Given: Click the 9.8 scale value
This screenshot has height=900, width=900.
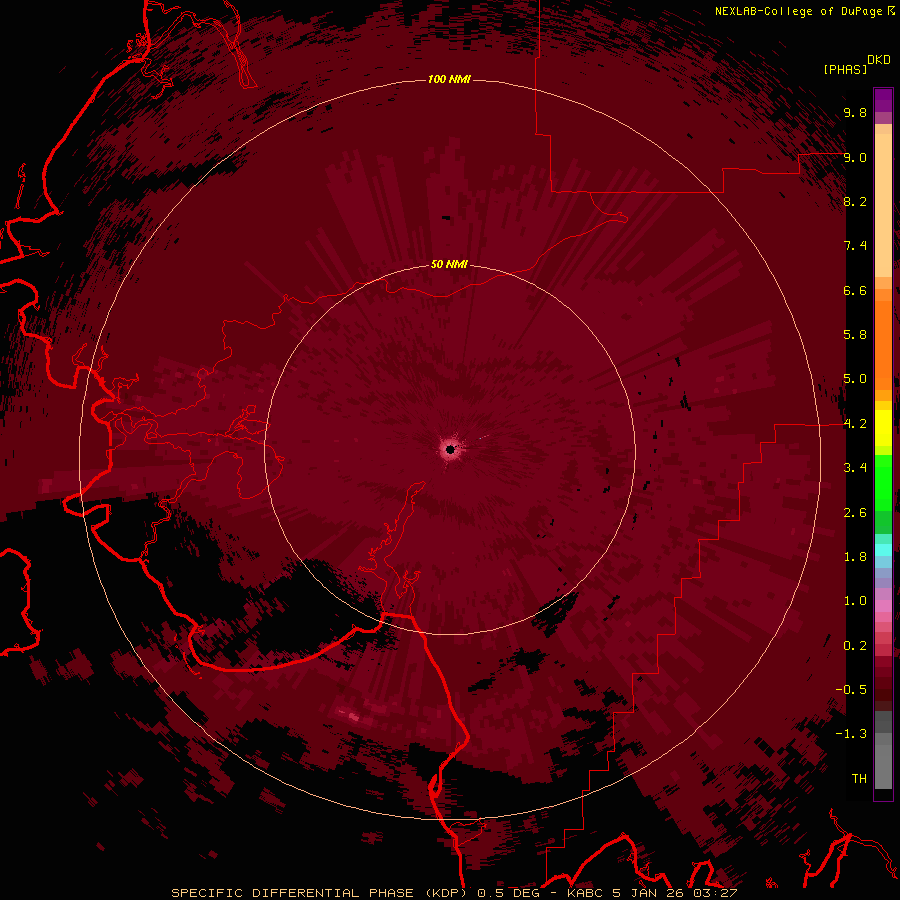Looking at the screenshot, I should click(x=855, y=113).
